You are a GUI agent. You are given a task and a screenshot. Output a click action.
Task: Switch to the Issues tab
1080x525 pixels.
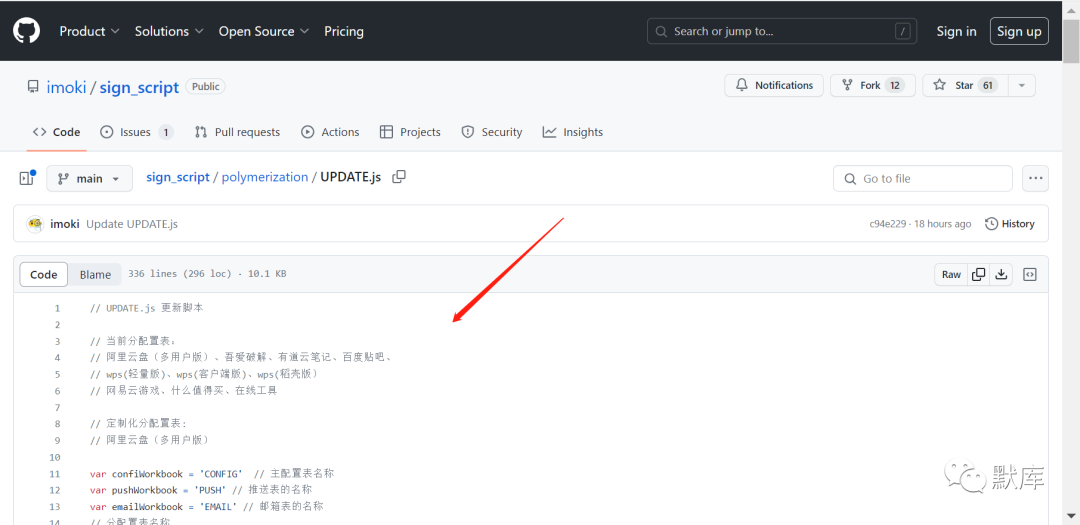[x=136, y=132]
